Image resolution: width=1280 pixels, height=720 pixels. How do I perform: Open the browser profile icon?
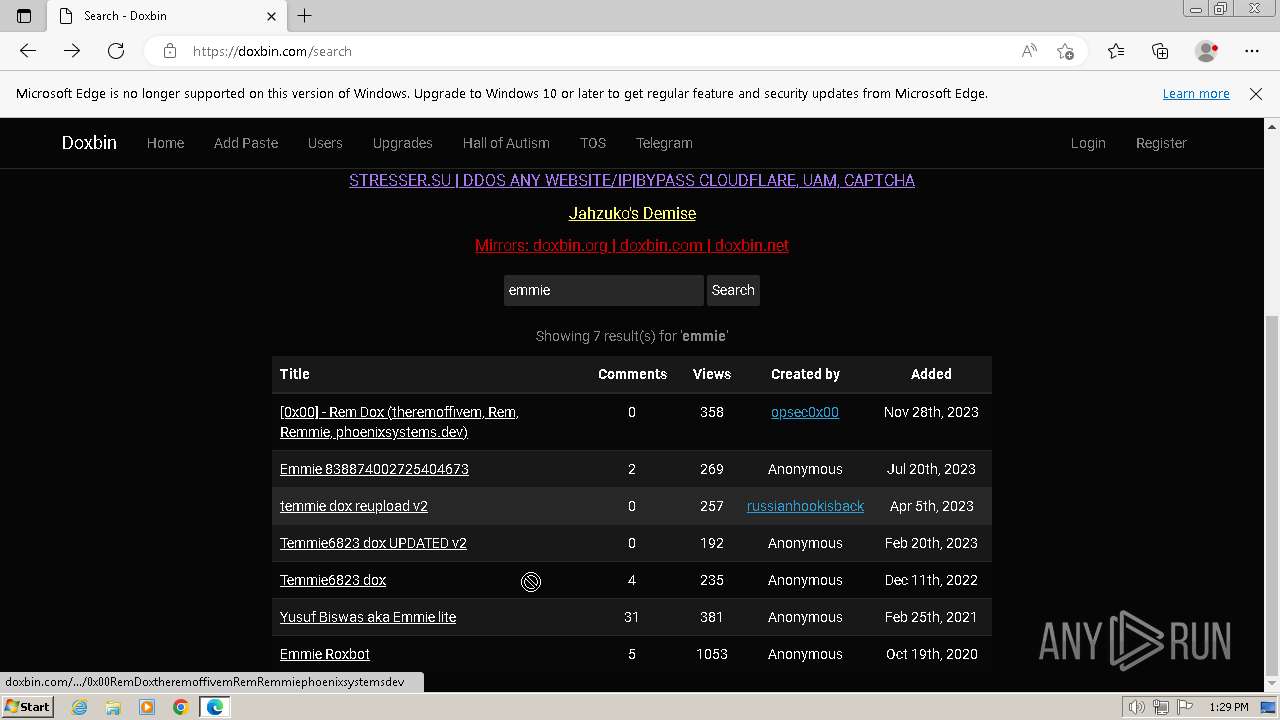pos(1207,51)
